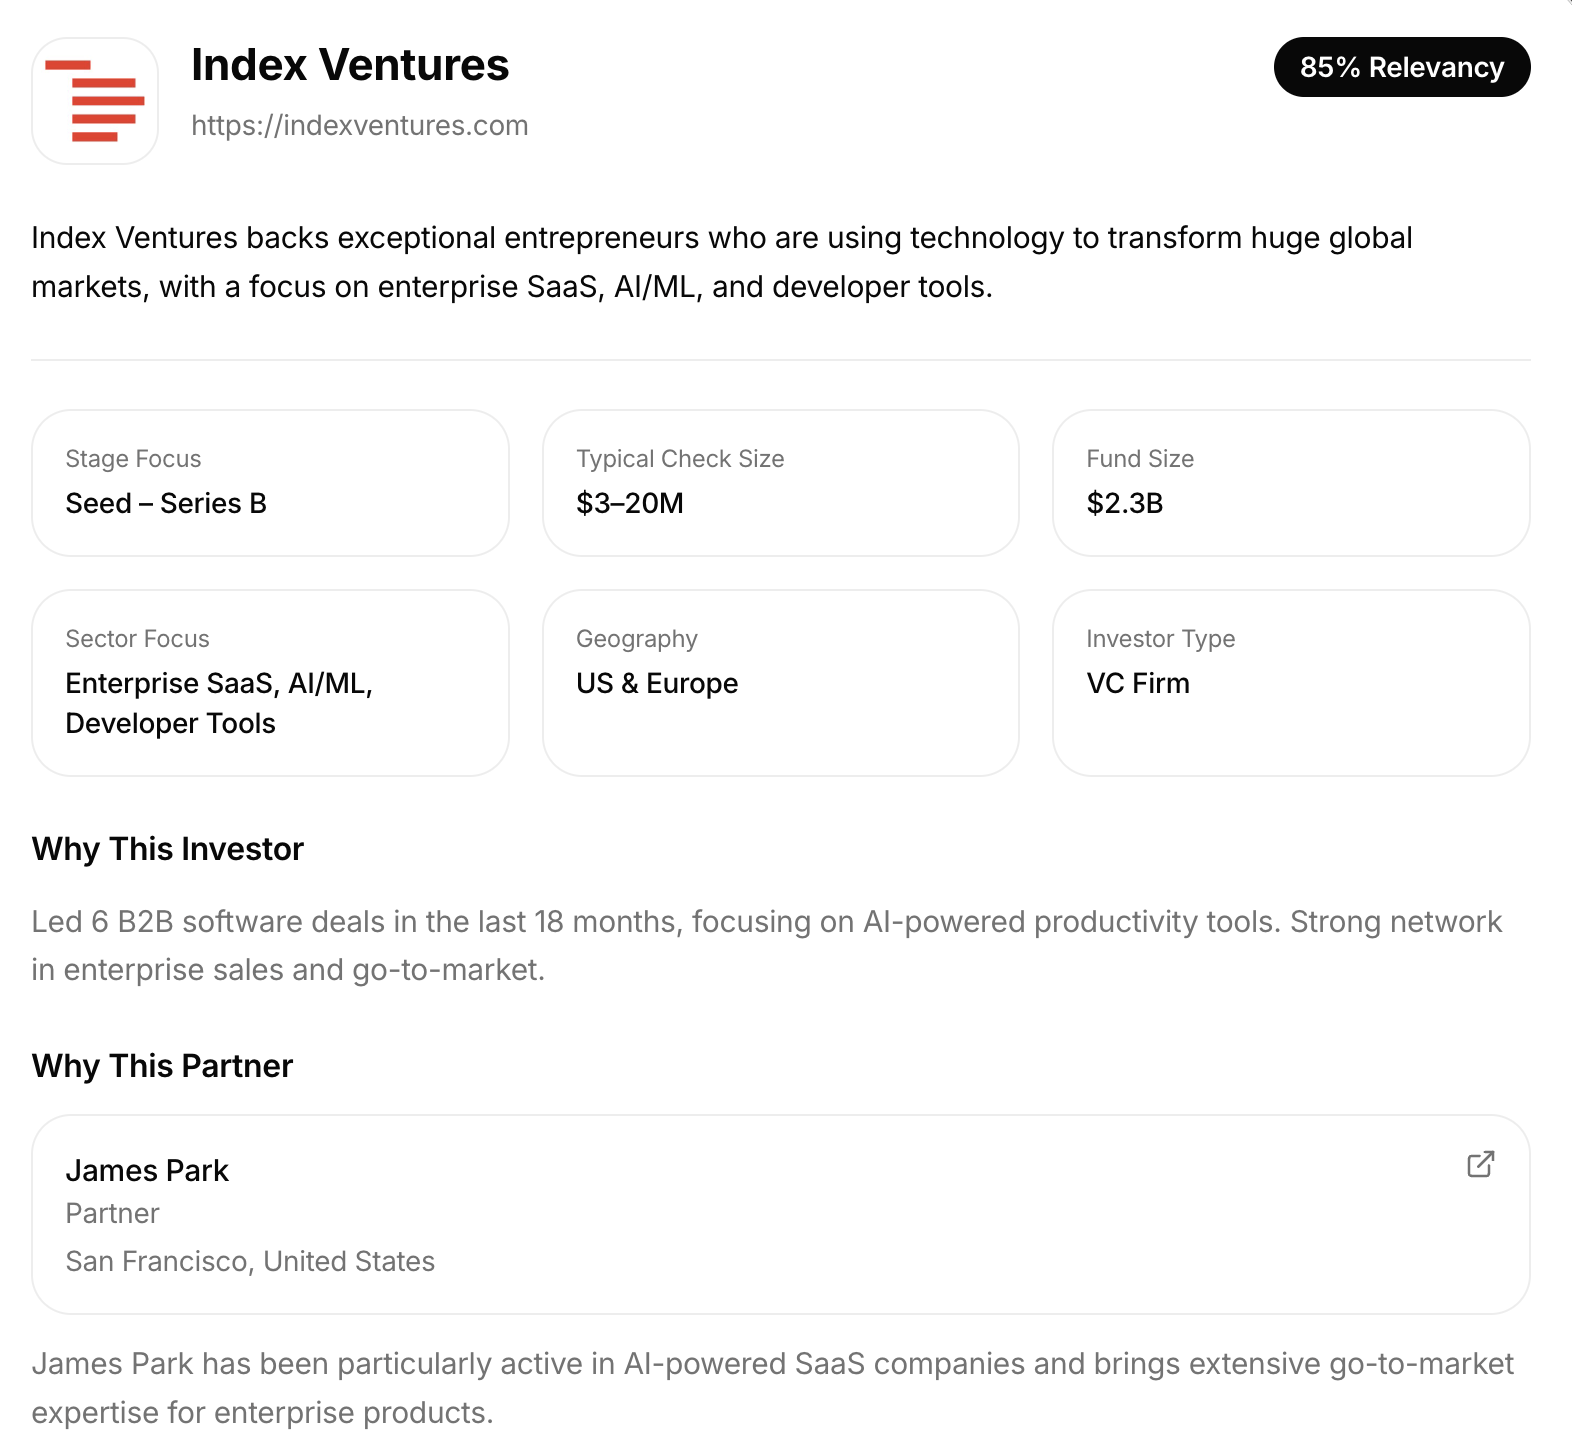
Task: Click the Fund Size $2.3B card
Action: [x=1290, y=482]
